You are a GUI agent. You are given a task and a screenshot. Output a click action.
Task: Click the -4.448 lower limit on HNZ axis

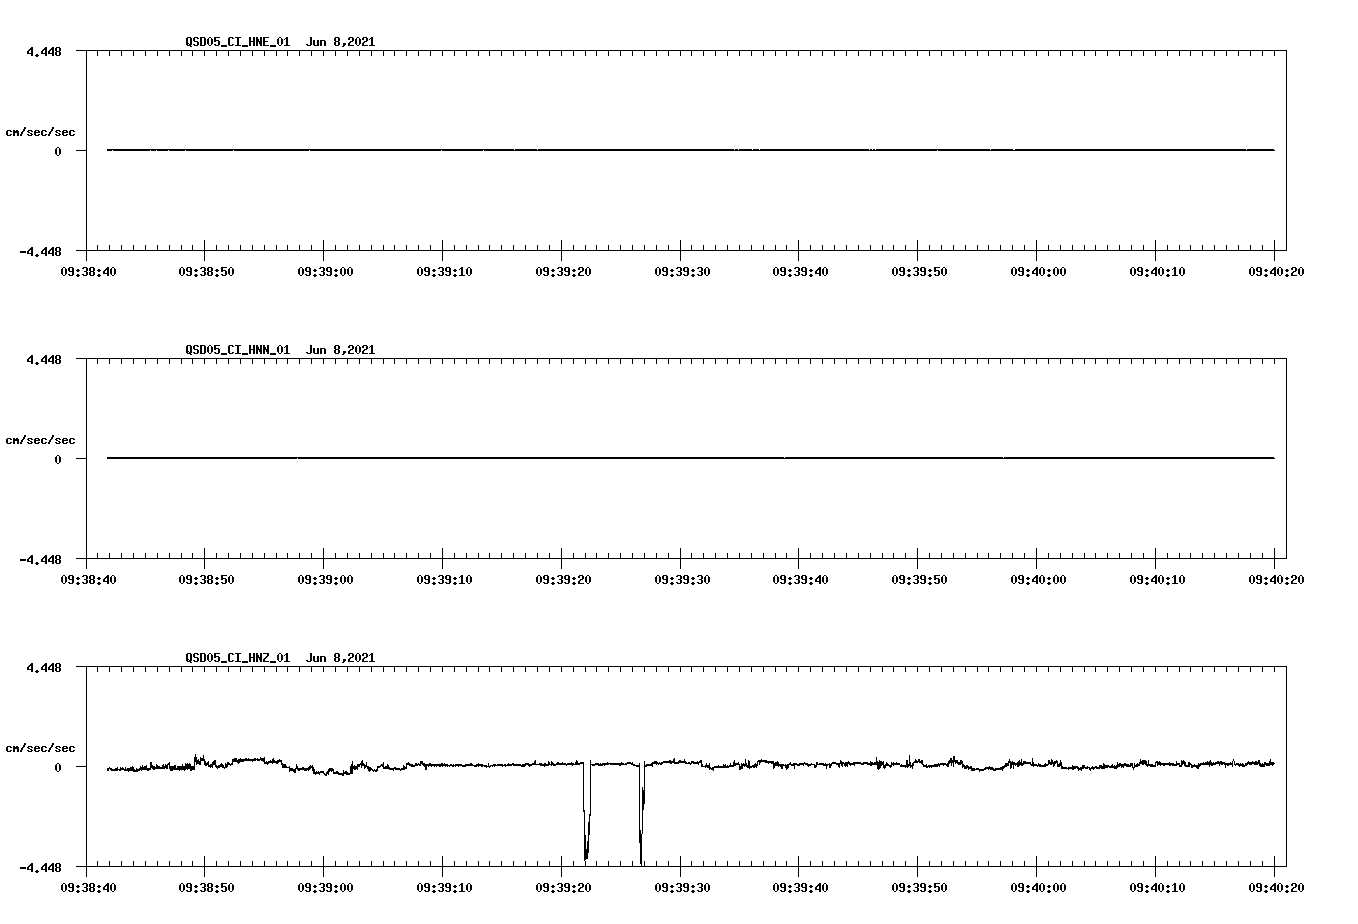click(41, 868)
